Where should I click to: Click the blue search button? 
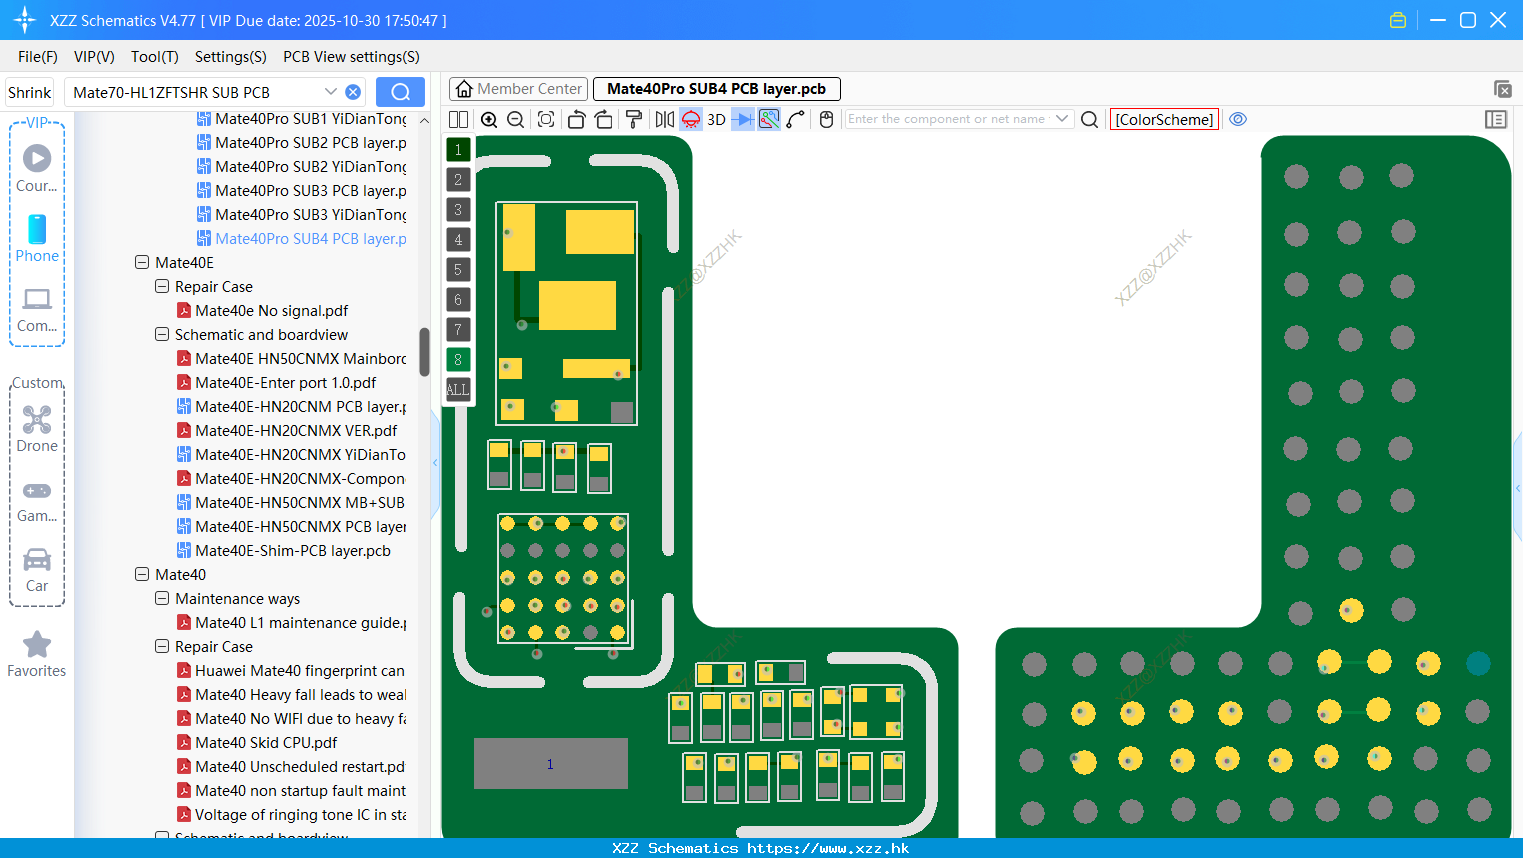[400, 92]
